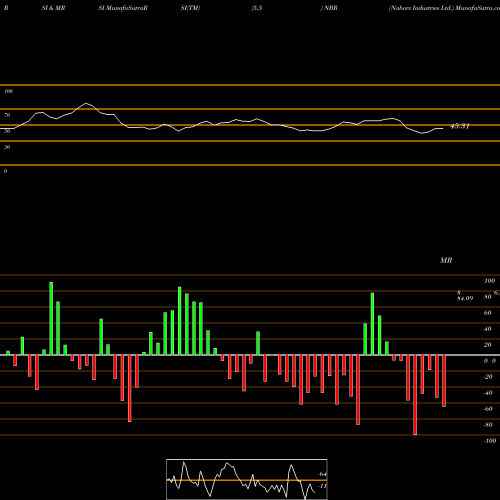Click the RSI axis label 100
Image resolution: width=500 pixels, height=500 pixels.
point(8,91)
